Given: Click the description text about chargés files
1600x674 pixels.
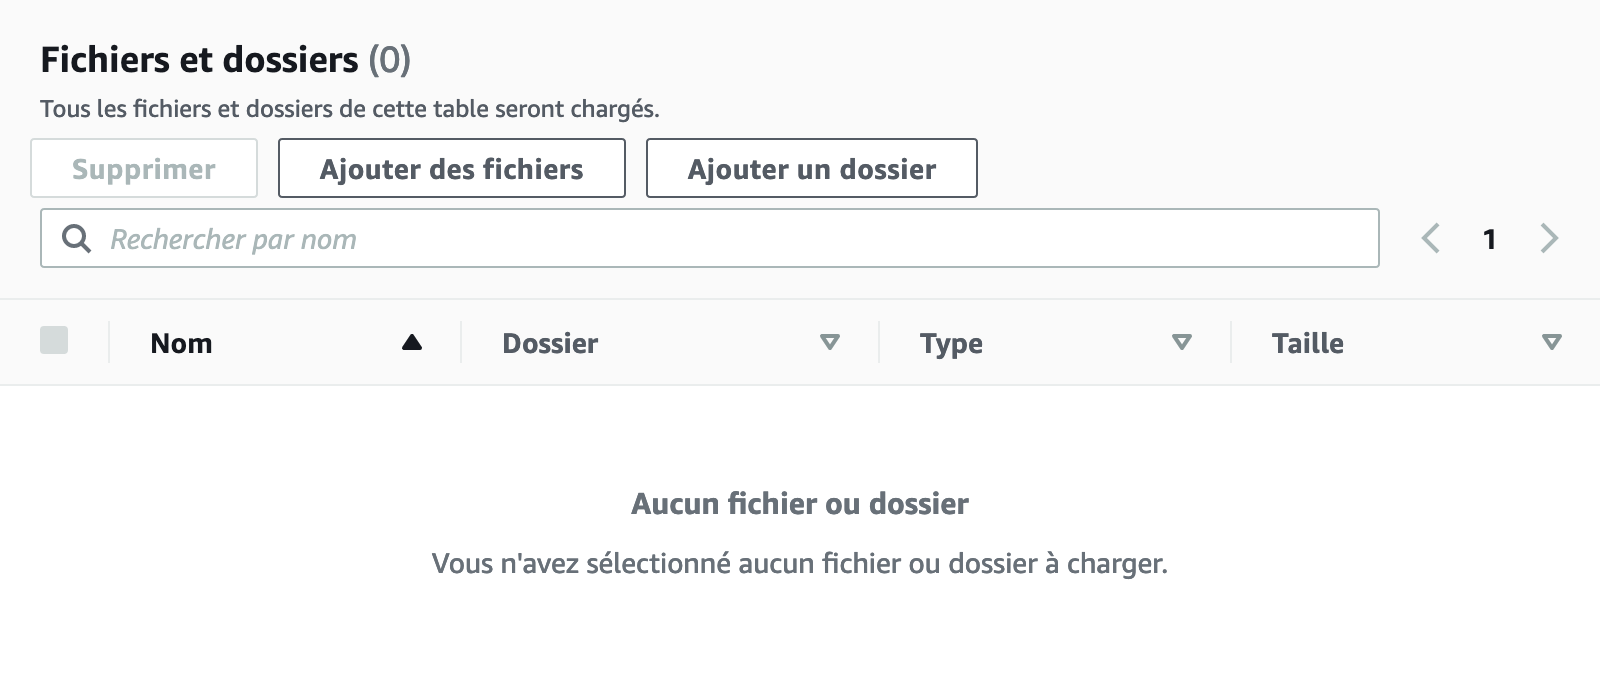Looking at the screenshot, I should click(x=350, y=108).
